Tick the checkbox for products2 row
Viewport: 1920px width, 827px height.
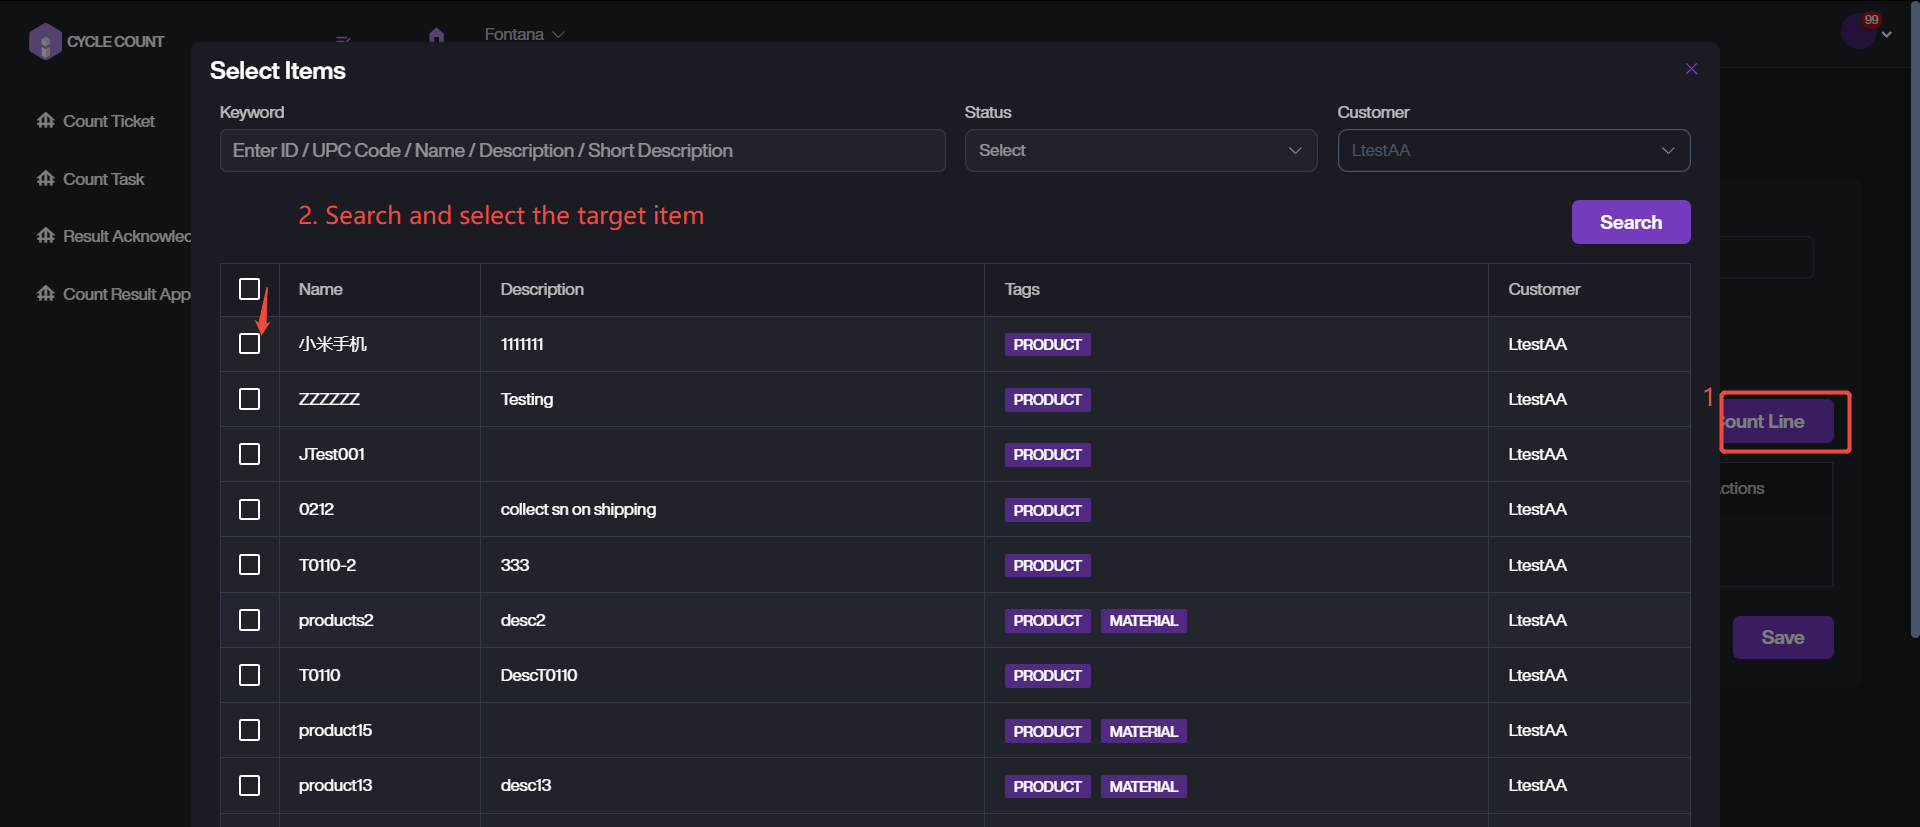tap(250, 620)
